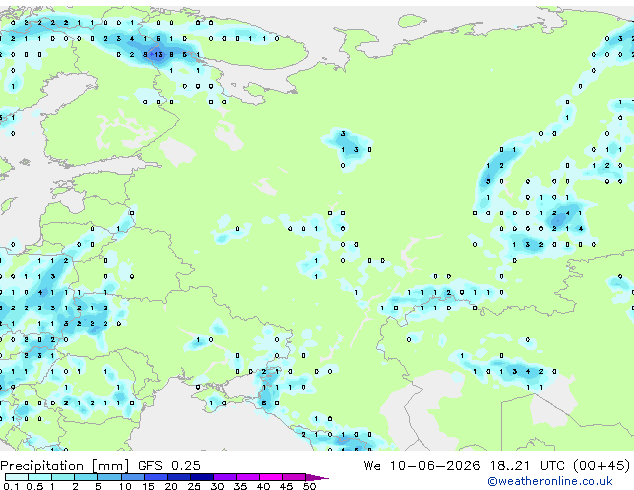Viewport: 634px width, 490px height.
Task: Click the legend scale label '0.1'
Action: click(11, 486)
